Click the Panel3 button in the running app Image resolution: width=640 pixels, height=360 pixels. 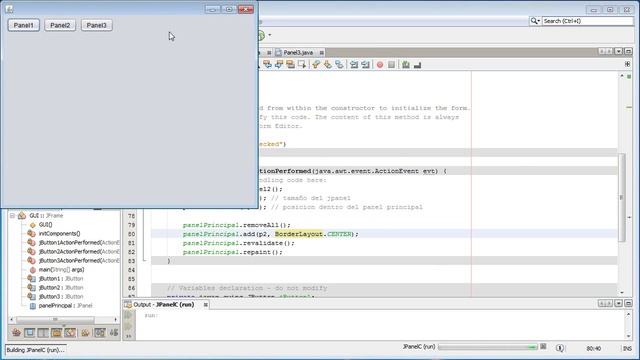coord(97,25)
